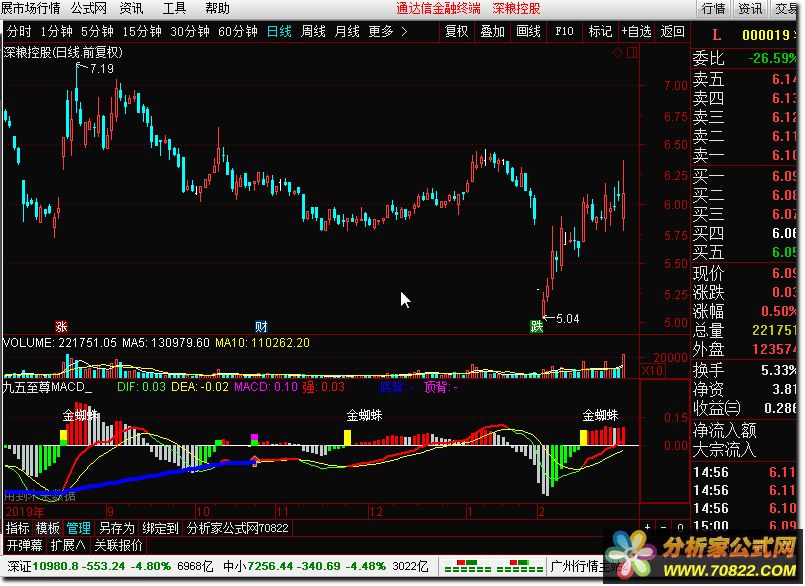
Task: Click the red diamond icon on chart
Action: pyautogui.click(x=617, y=52)
